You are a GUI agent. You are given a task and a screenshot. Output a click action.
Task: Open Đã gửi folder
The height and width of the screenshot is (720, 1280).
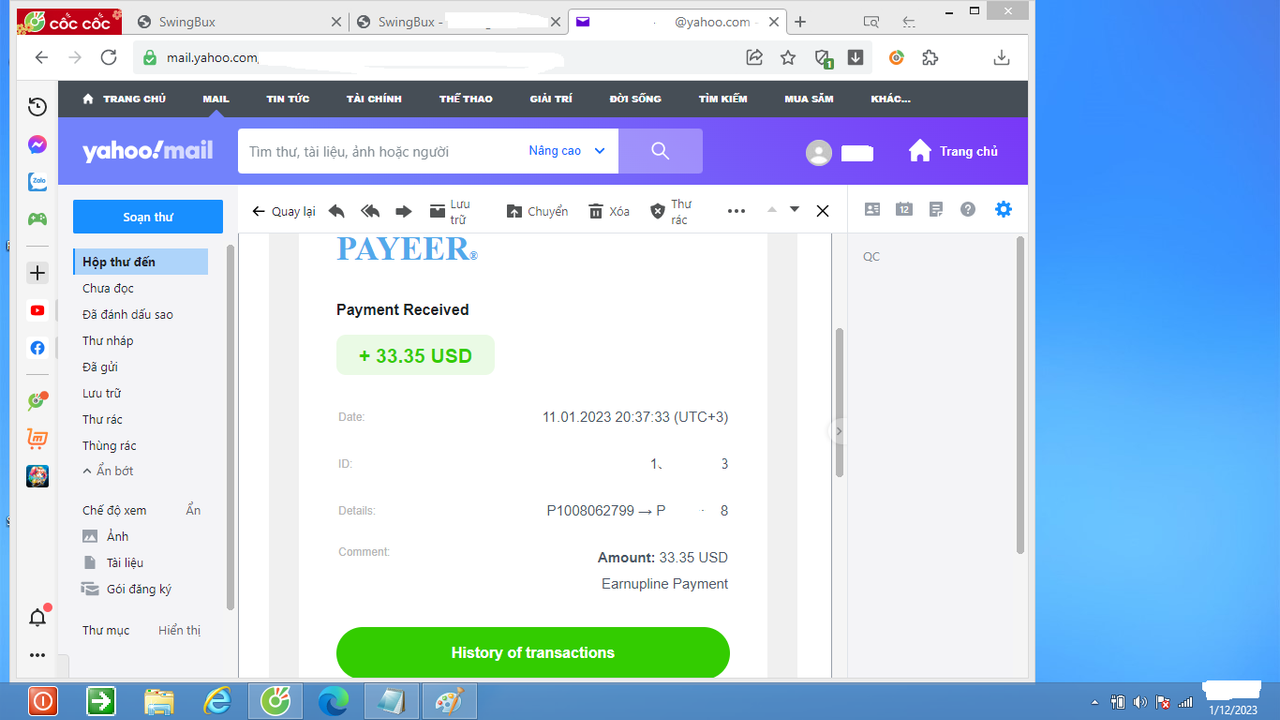100,367
